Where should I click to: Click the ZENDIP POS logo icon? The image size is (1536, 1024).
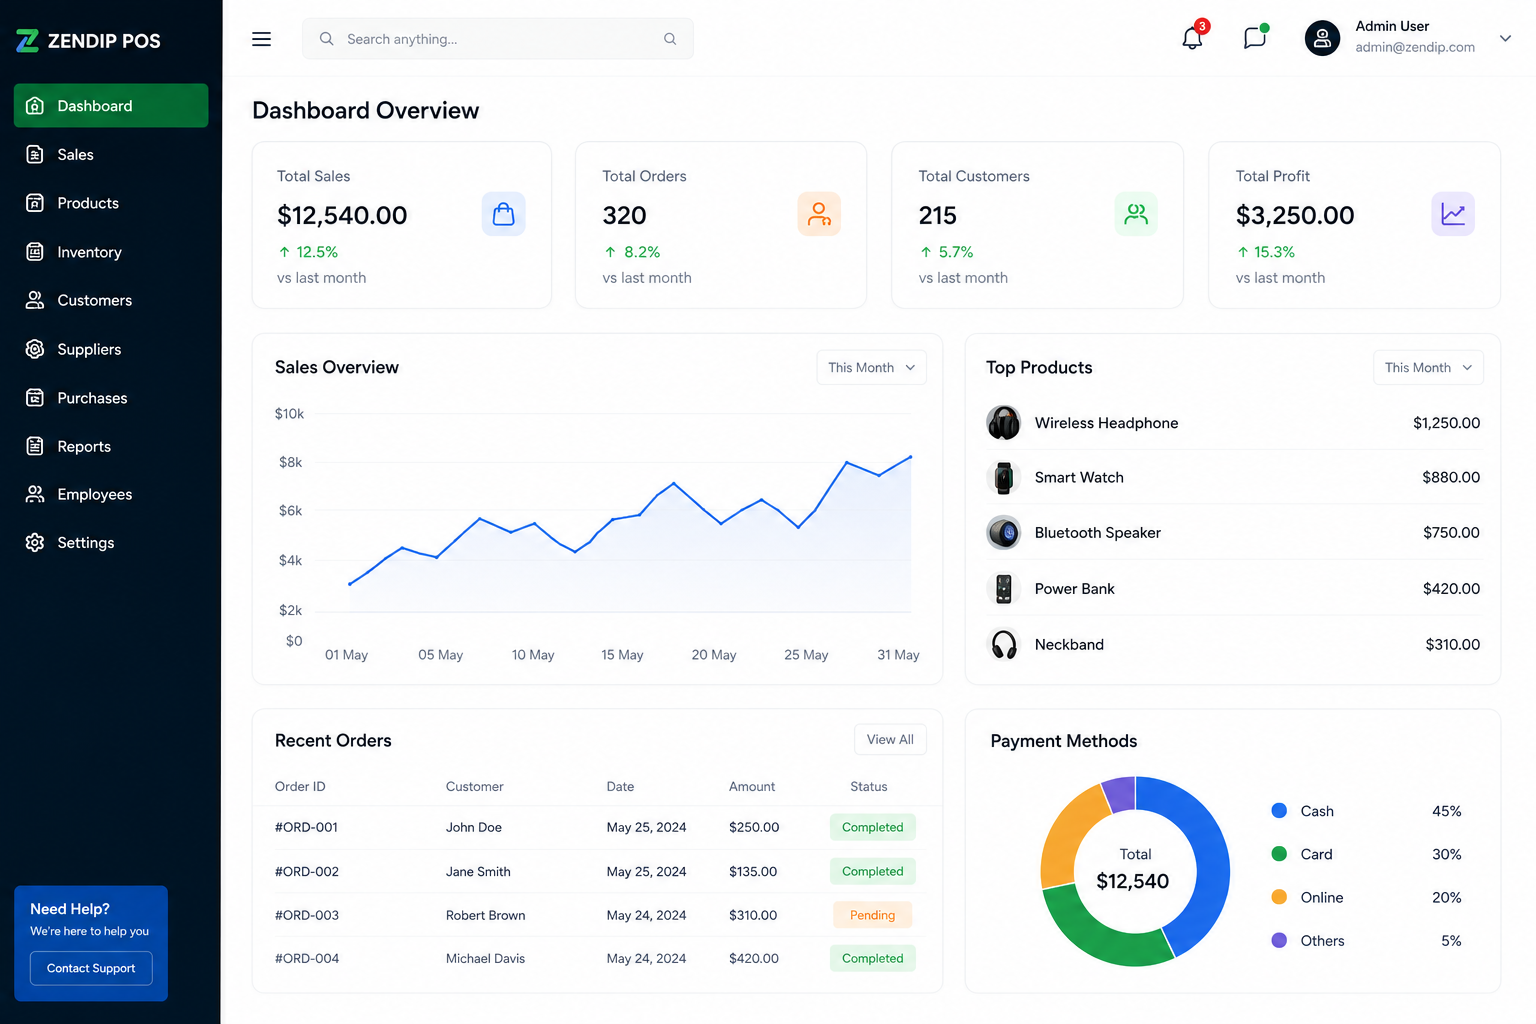(28, 41)
